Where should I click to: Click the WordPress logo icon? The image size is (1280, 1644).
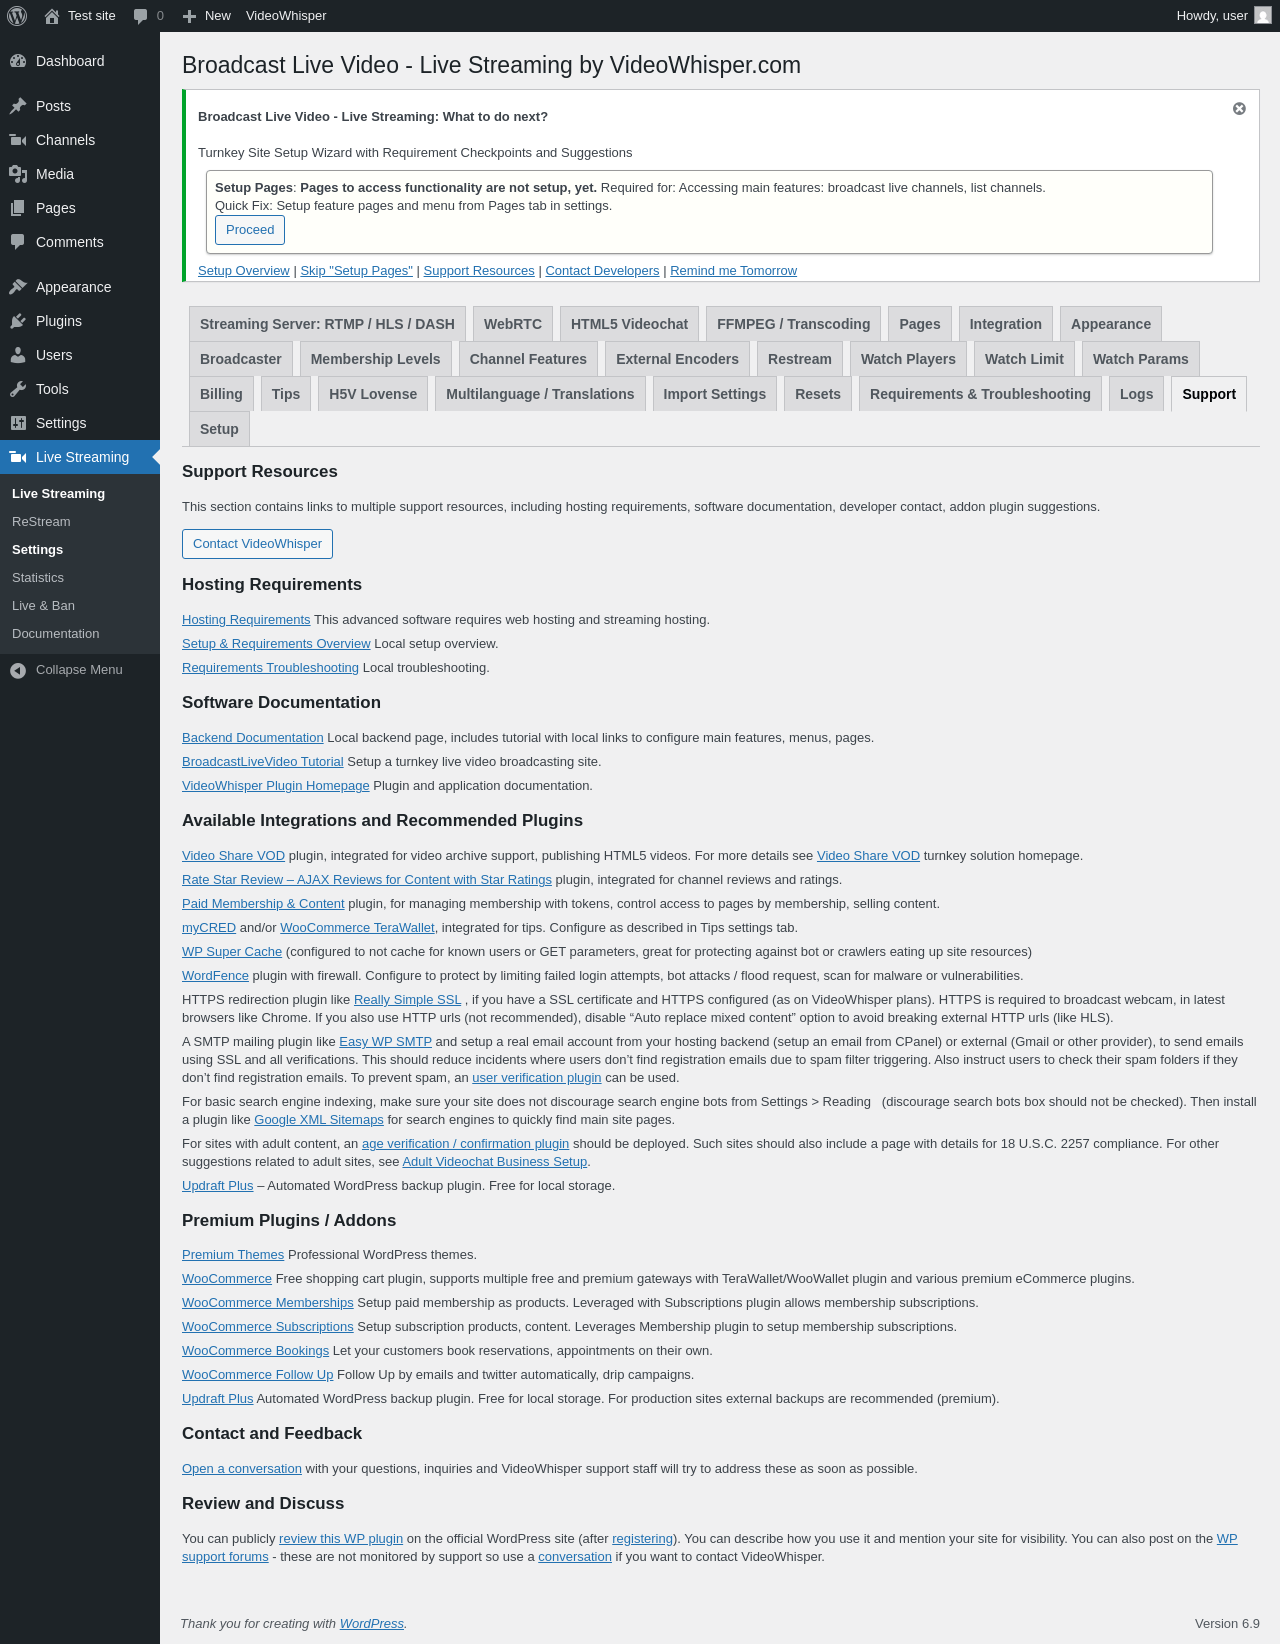click(17, 16)
